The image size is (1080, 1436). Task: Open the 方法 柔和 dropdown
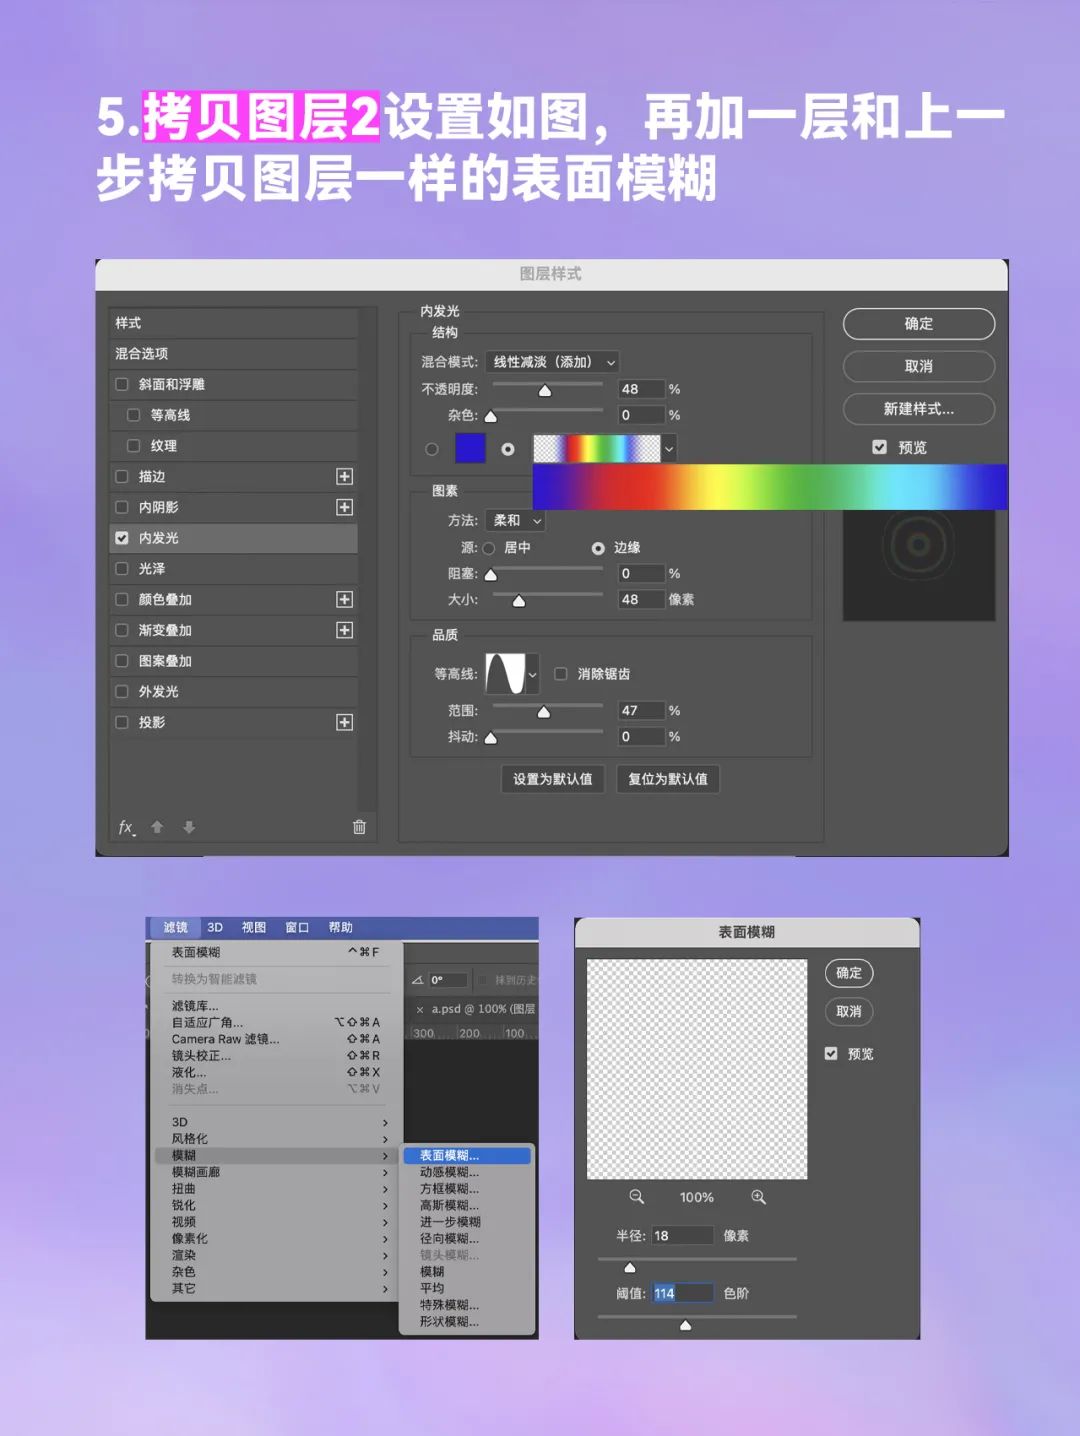coord(516,521)
